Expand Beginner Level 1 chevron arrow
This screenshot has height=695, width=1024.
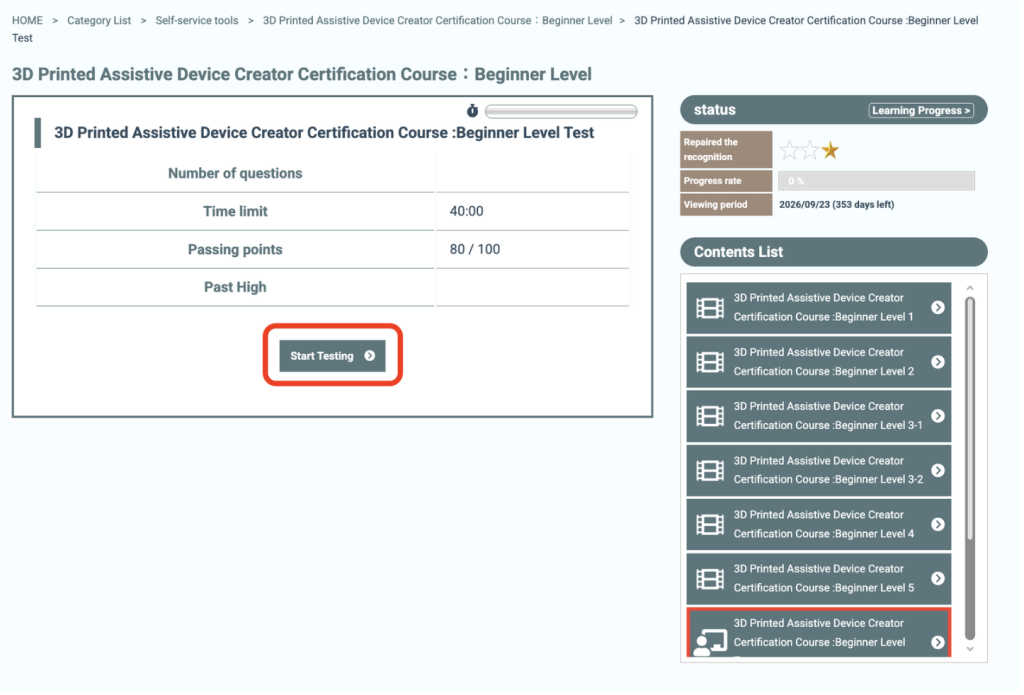pos(938,307)
